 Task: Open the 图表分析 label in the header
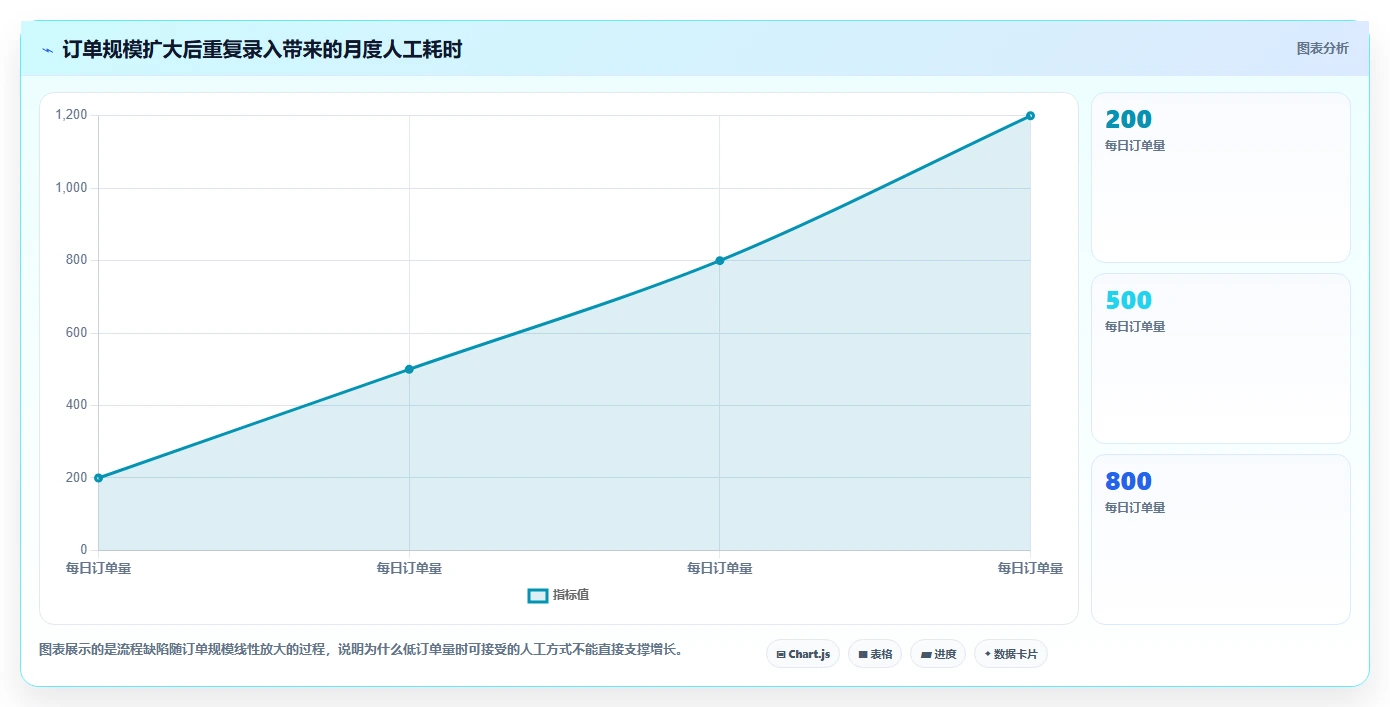click(1322, 48)
